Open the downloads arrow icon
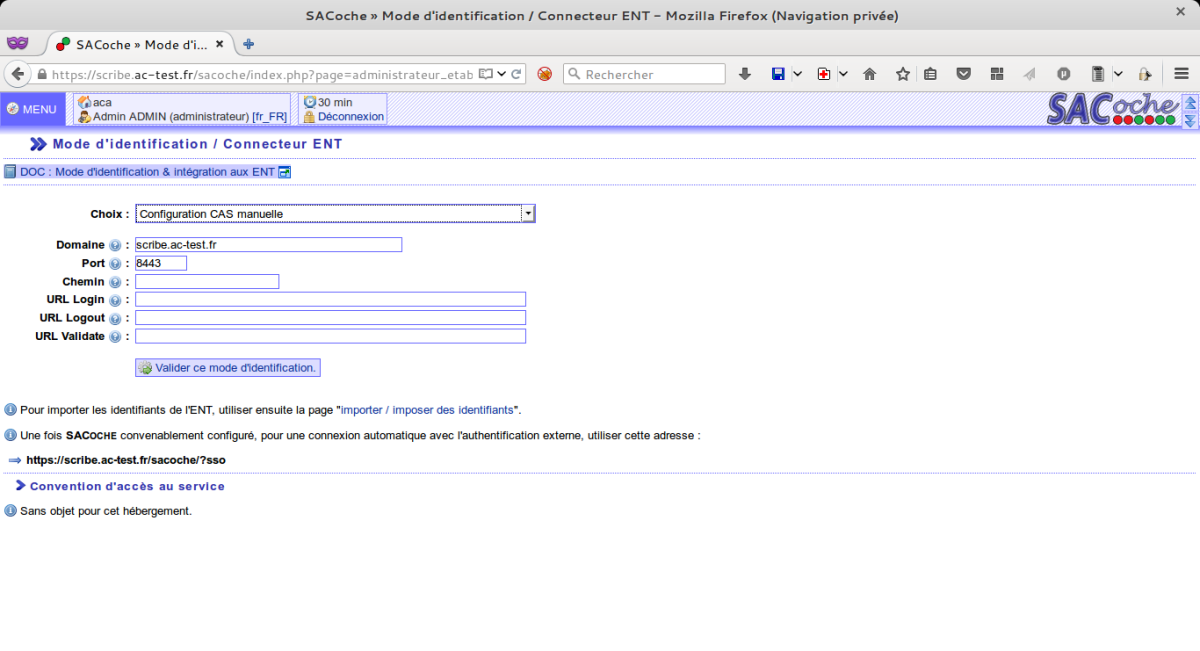The width and height of the screenshot is (1200, 651). 745,74
